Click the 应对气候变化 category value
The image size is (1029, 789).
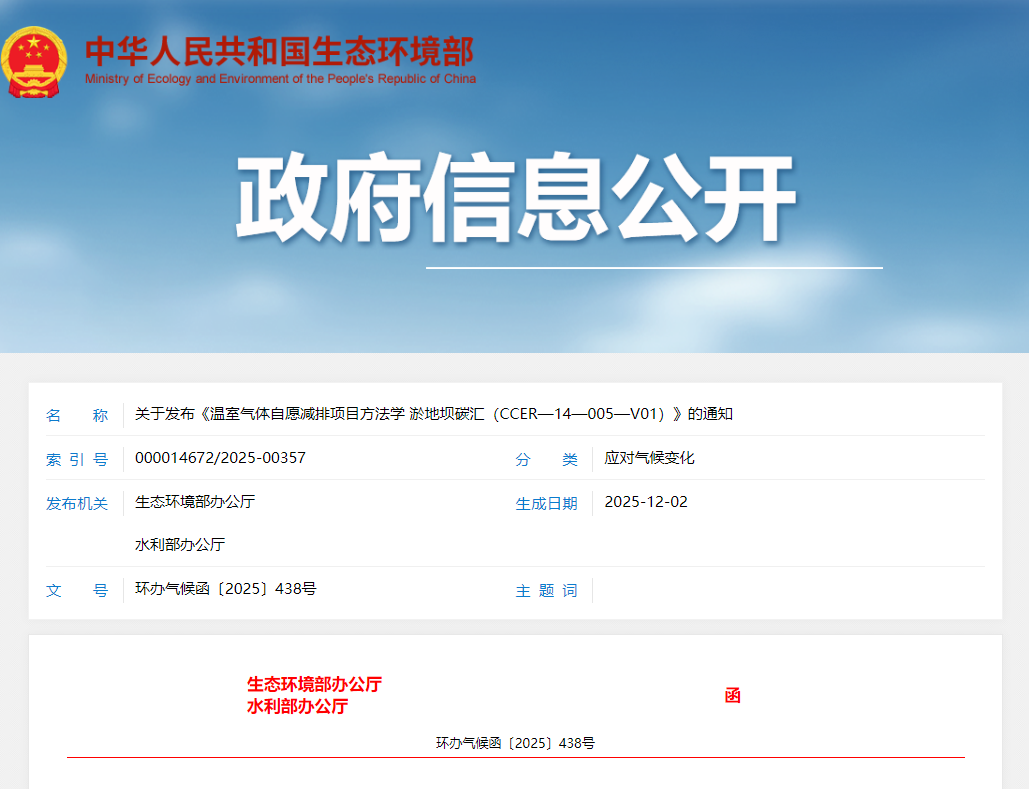pos(649,458)
